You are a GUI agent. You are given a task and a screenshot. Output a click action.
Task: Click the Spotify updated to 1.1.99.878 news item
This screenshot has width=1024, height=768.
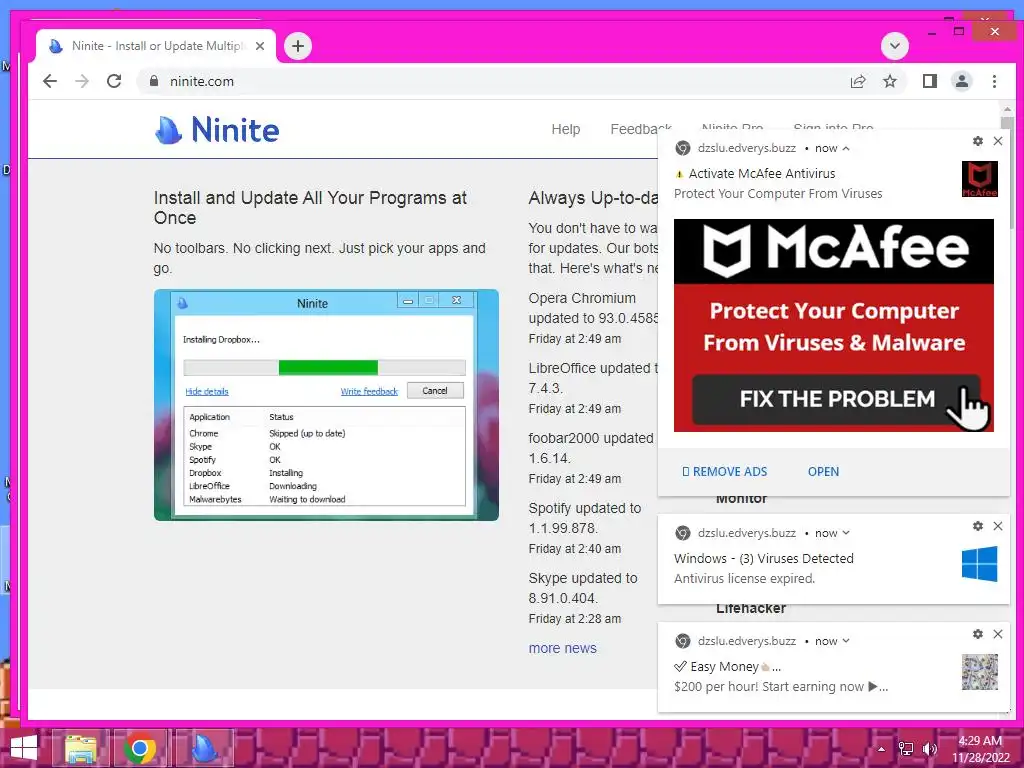click(585, 518)
